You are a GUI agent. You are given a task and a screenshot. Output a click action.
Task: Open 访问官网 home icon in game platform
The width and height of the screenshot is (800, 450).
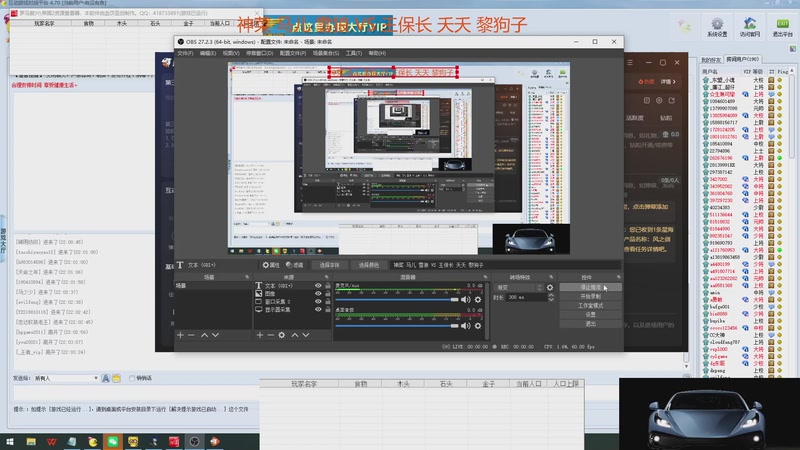pos(749,27)
